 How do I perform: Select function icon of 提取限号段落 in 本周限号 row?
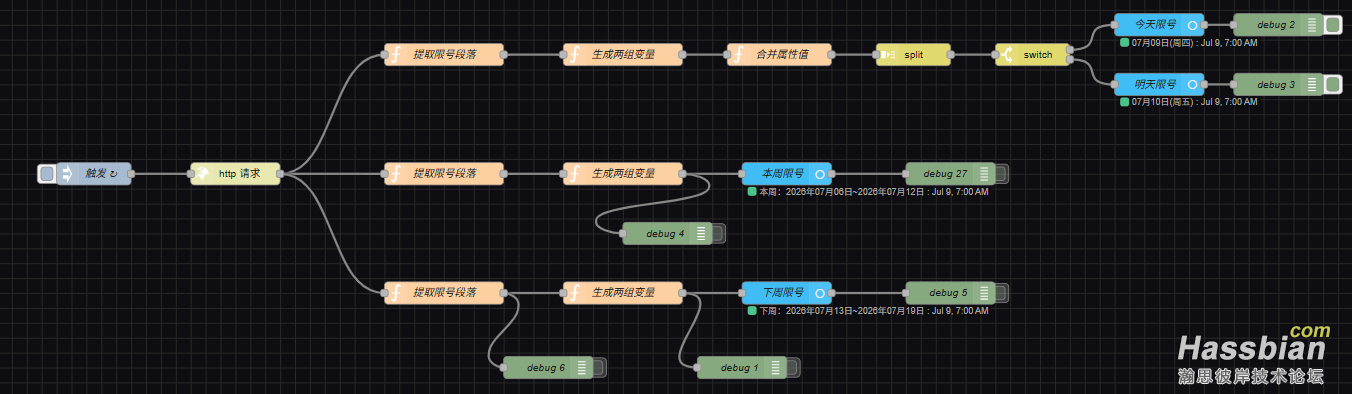pyautogui.click(x=395, y=174)
